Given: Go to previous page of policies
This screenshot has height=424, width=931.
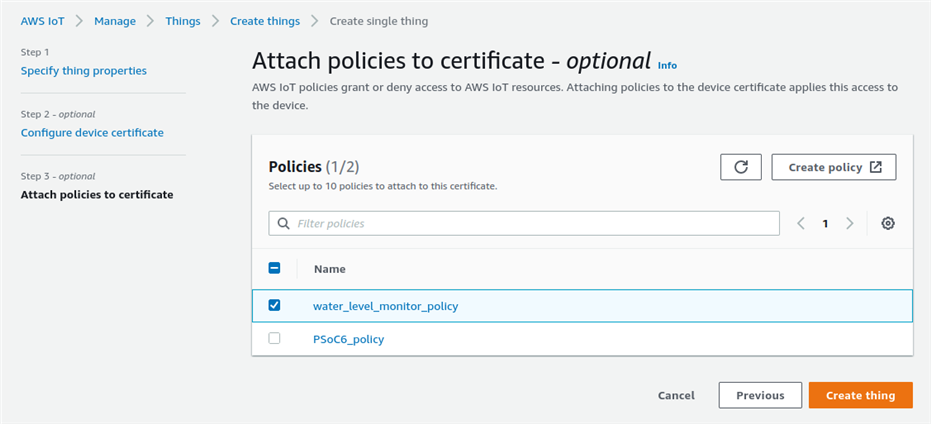Looking at the screenshot, I should 801,223.
